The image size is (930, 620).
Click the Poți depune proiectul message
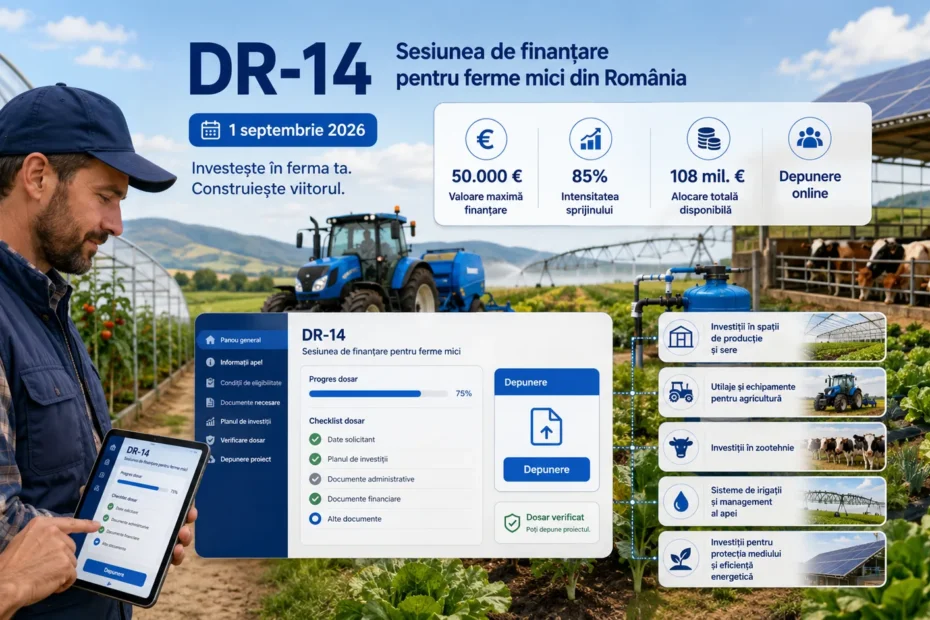tap(558, 529)
